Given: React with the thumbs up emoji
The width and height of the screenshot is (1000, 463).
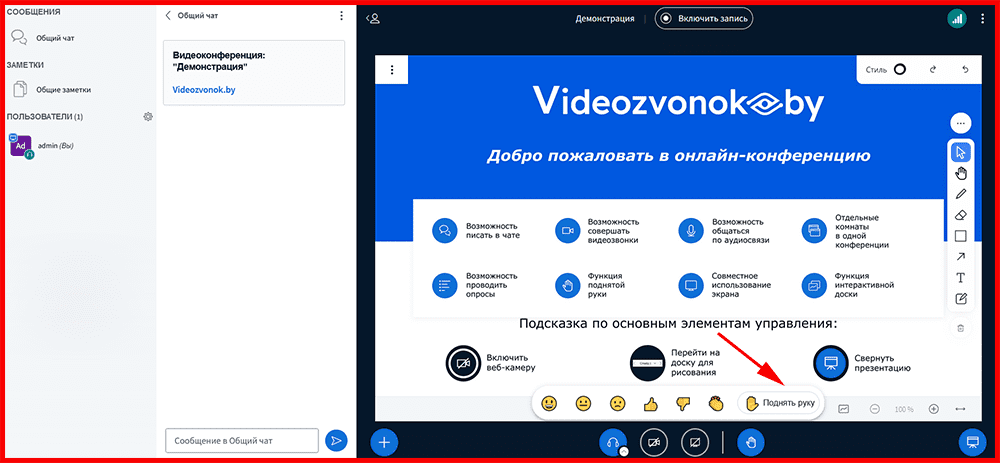Looking at the screenshot, I should [x=650, y=403].
